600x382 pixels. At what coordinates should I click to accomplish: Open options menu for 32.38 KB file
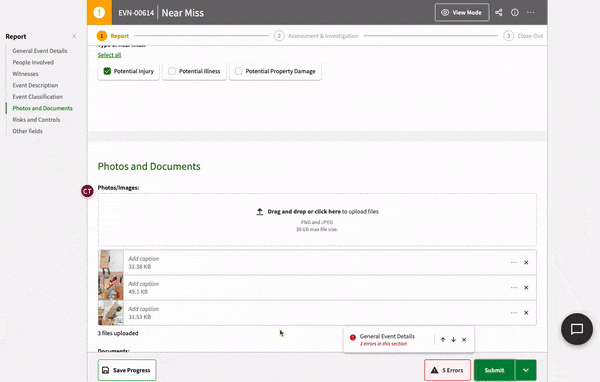click(x=514, y=263)
